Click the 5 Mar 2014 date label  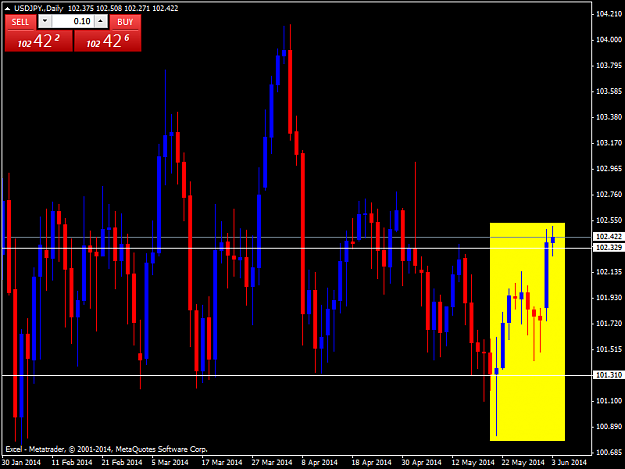[x=170, y=462]
